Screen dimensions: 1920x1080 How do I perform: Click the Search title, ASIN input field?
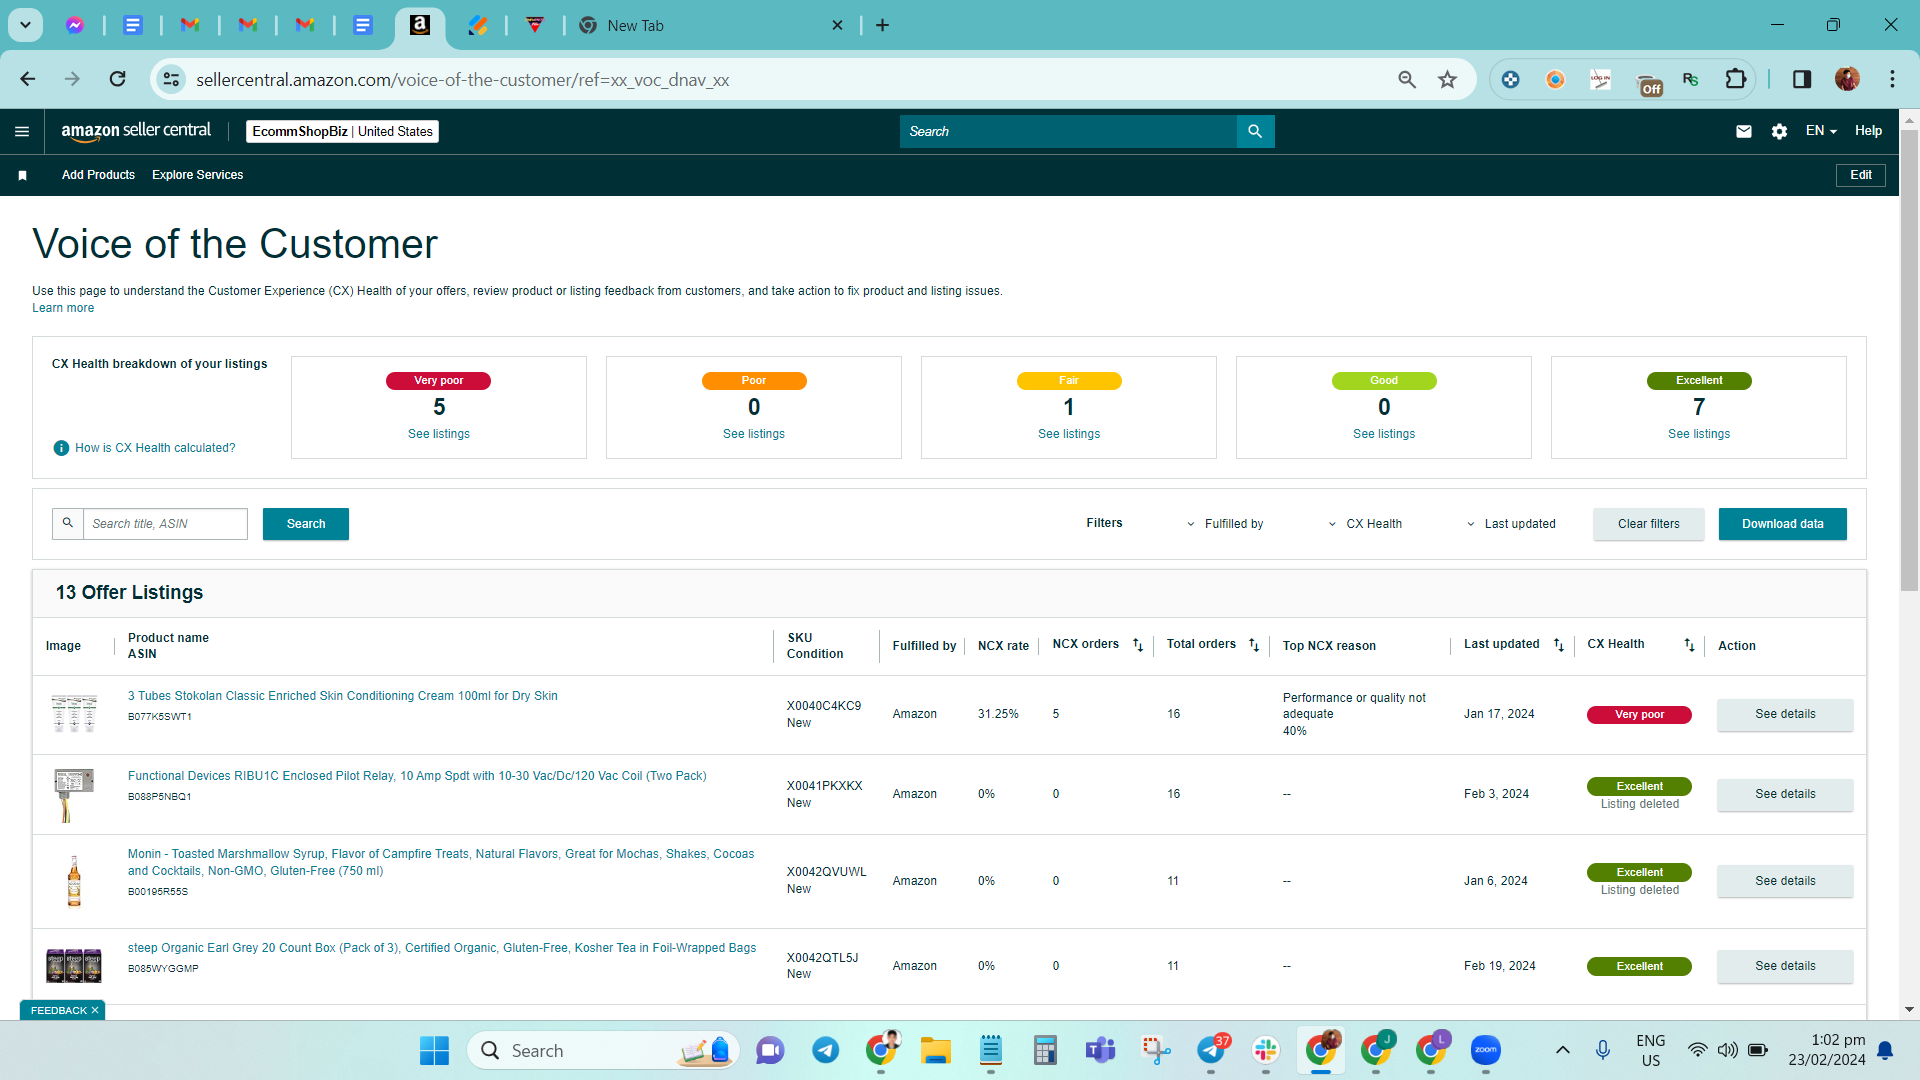(165, 524)
